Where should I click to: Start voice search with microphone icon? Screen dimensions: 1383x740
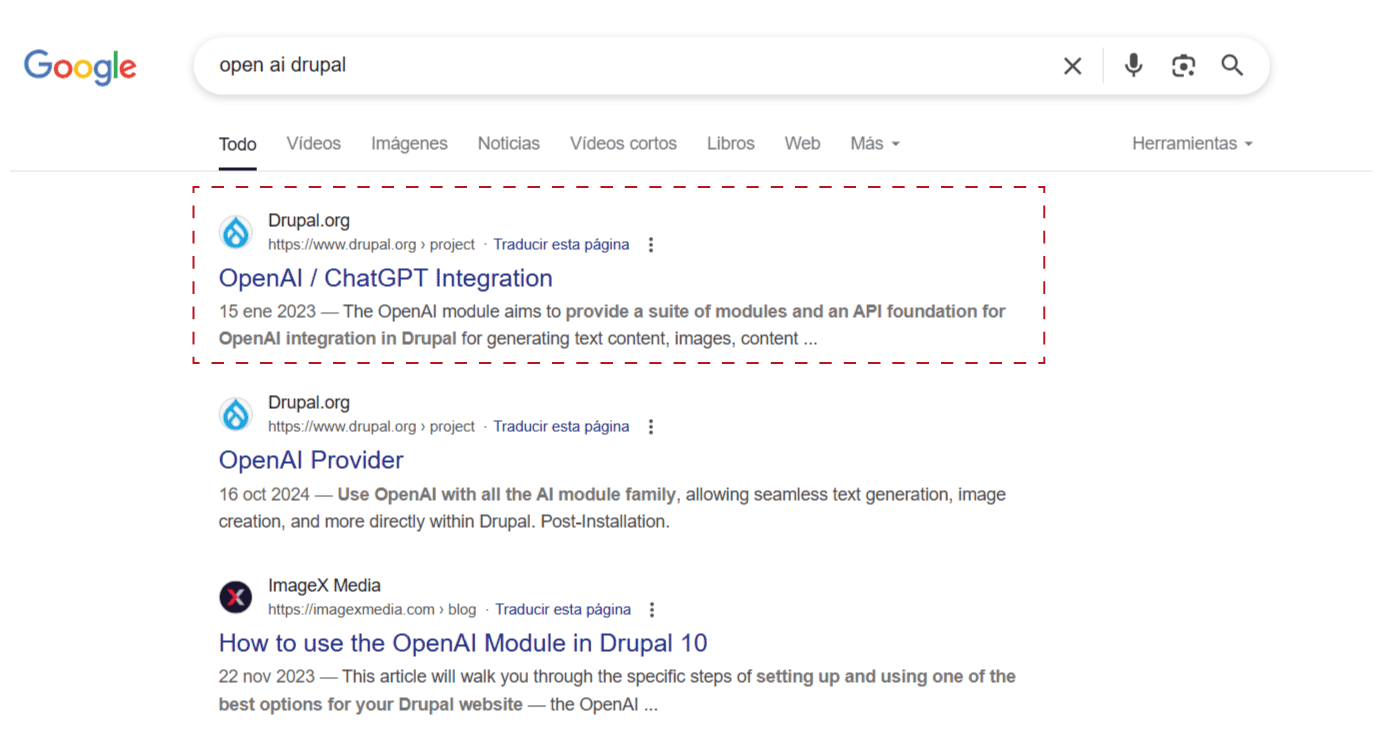(x=1133, y=66)
